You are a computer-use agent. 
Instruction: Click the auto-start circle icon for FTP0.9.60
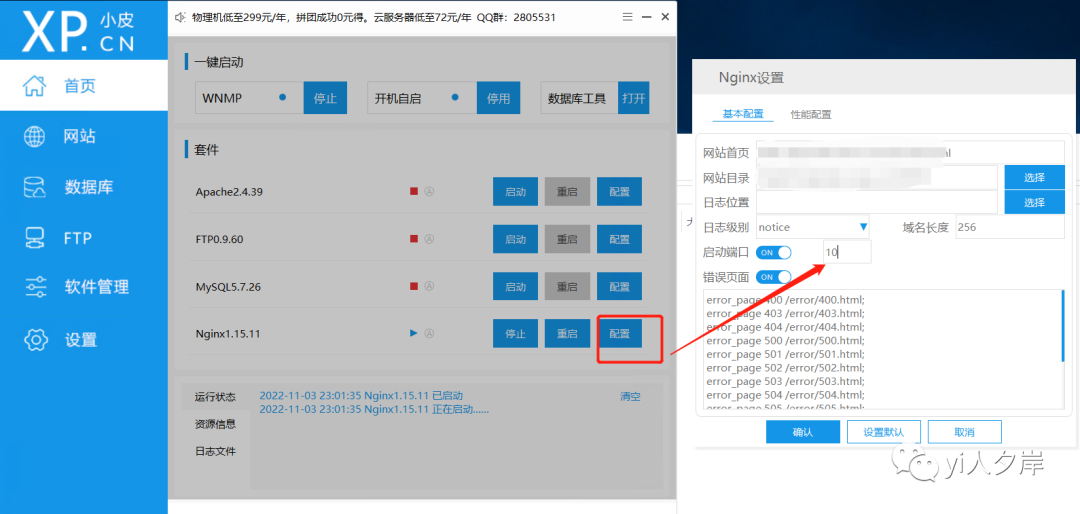pos(428,239)
